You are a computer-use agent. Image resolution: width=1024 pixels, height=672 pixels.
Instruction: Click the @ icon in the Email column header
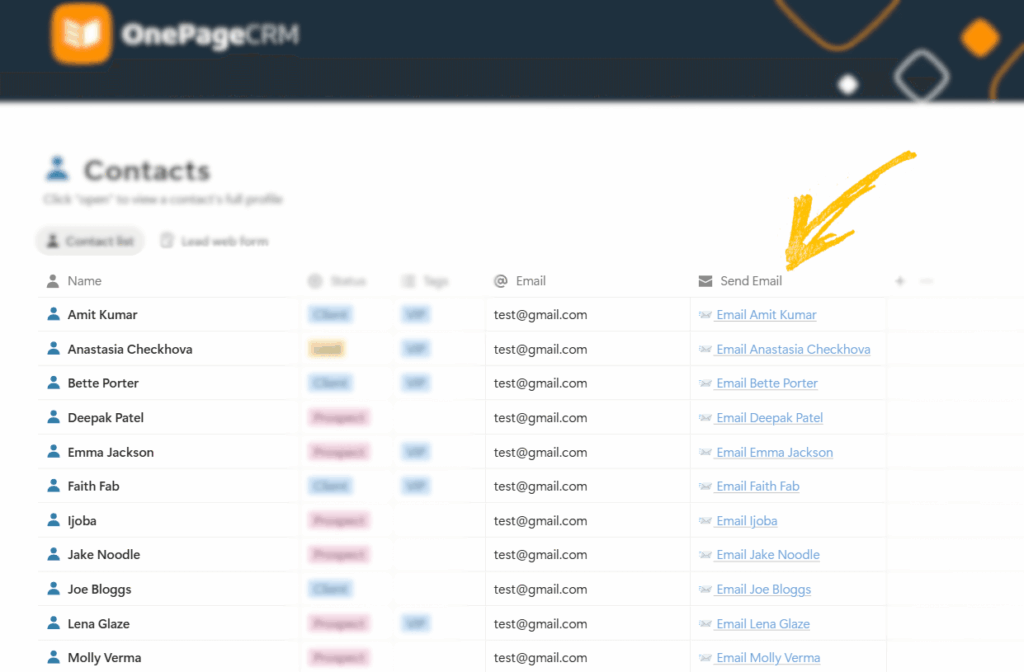(500, 281)
